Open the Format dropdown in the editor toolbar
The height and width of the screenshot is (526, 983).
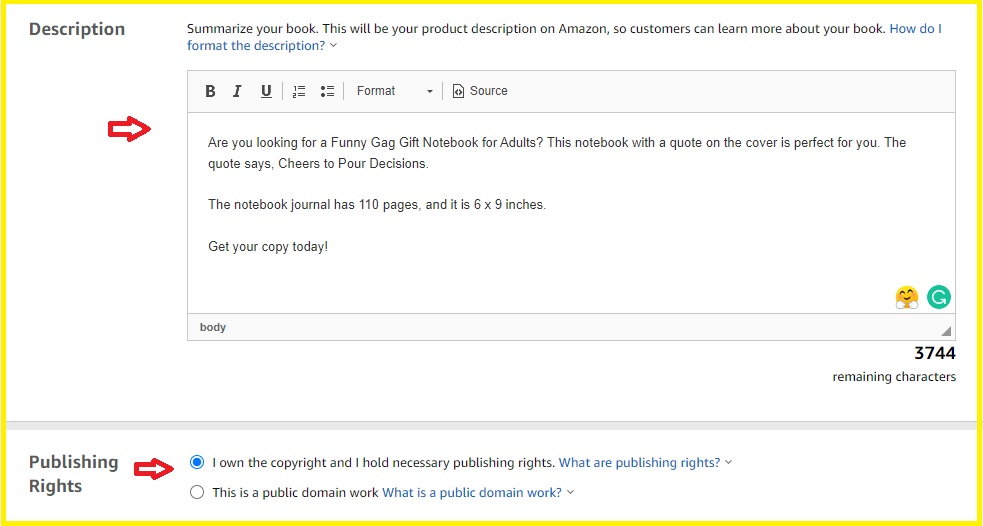click(394, 91)
